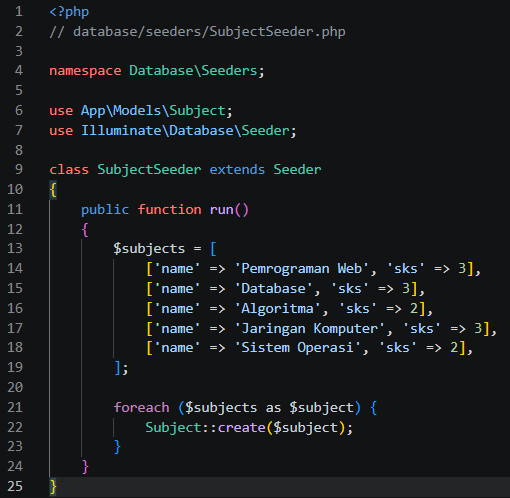Image resolution: width=510 pixels, height=498 pixels.
Task: Click '$subjects' variable on line 13
Action: (149, 249)
